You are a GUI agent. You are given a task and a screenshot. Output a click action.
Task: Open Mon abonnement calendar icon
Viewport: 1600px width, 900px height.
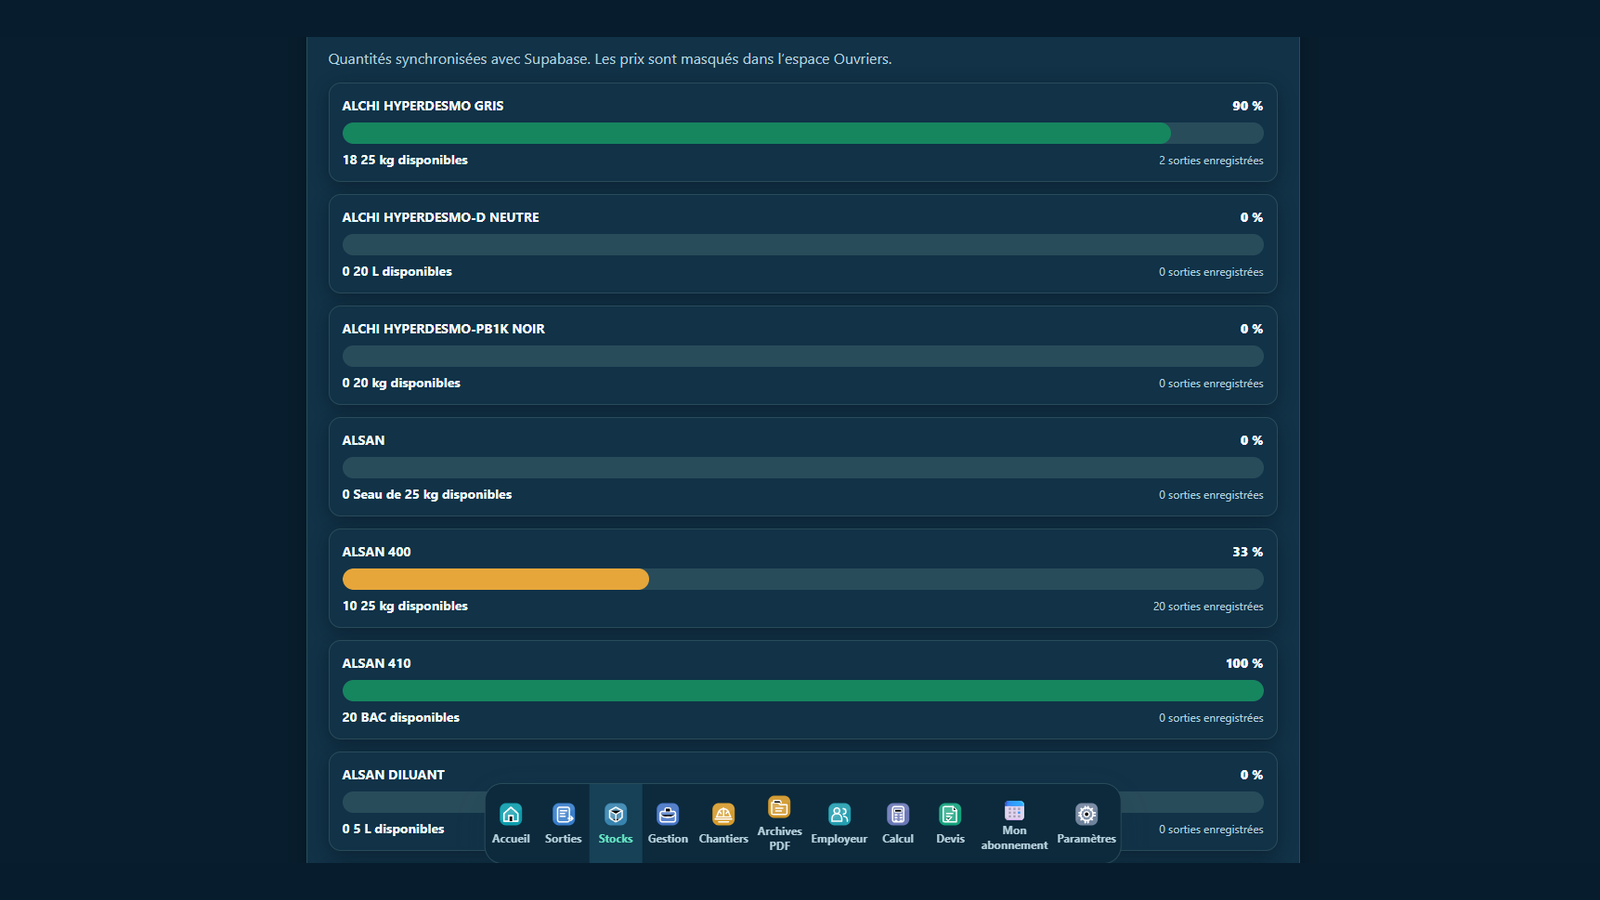coord(1014,810)
